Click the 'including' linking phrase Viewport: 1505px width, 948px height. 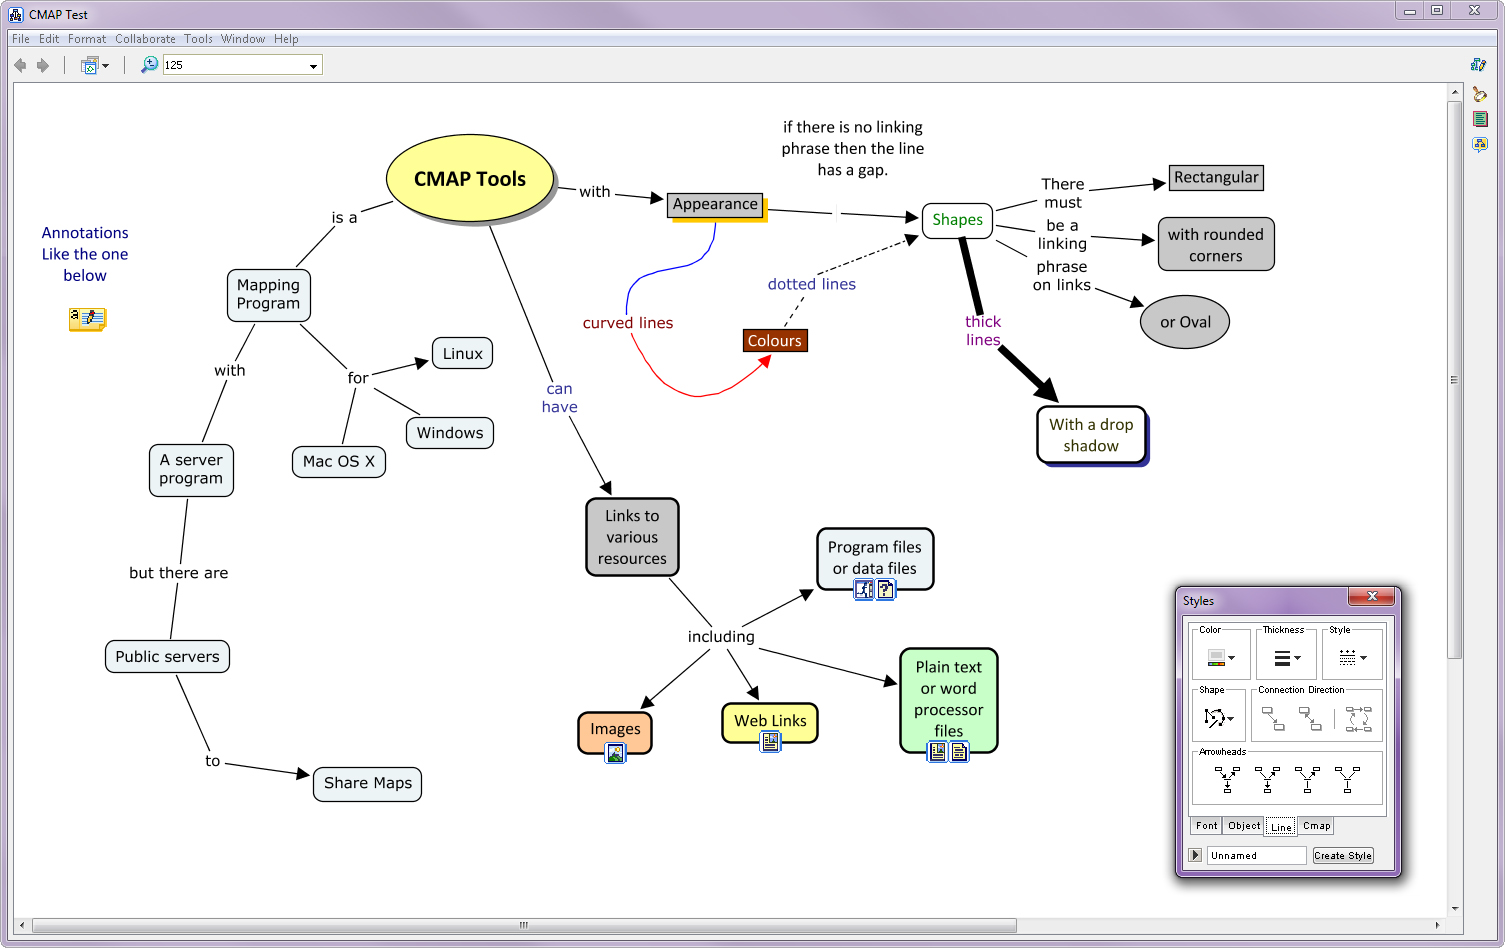pos(721,637)
